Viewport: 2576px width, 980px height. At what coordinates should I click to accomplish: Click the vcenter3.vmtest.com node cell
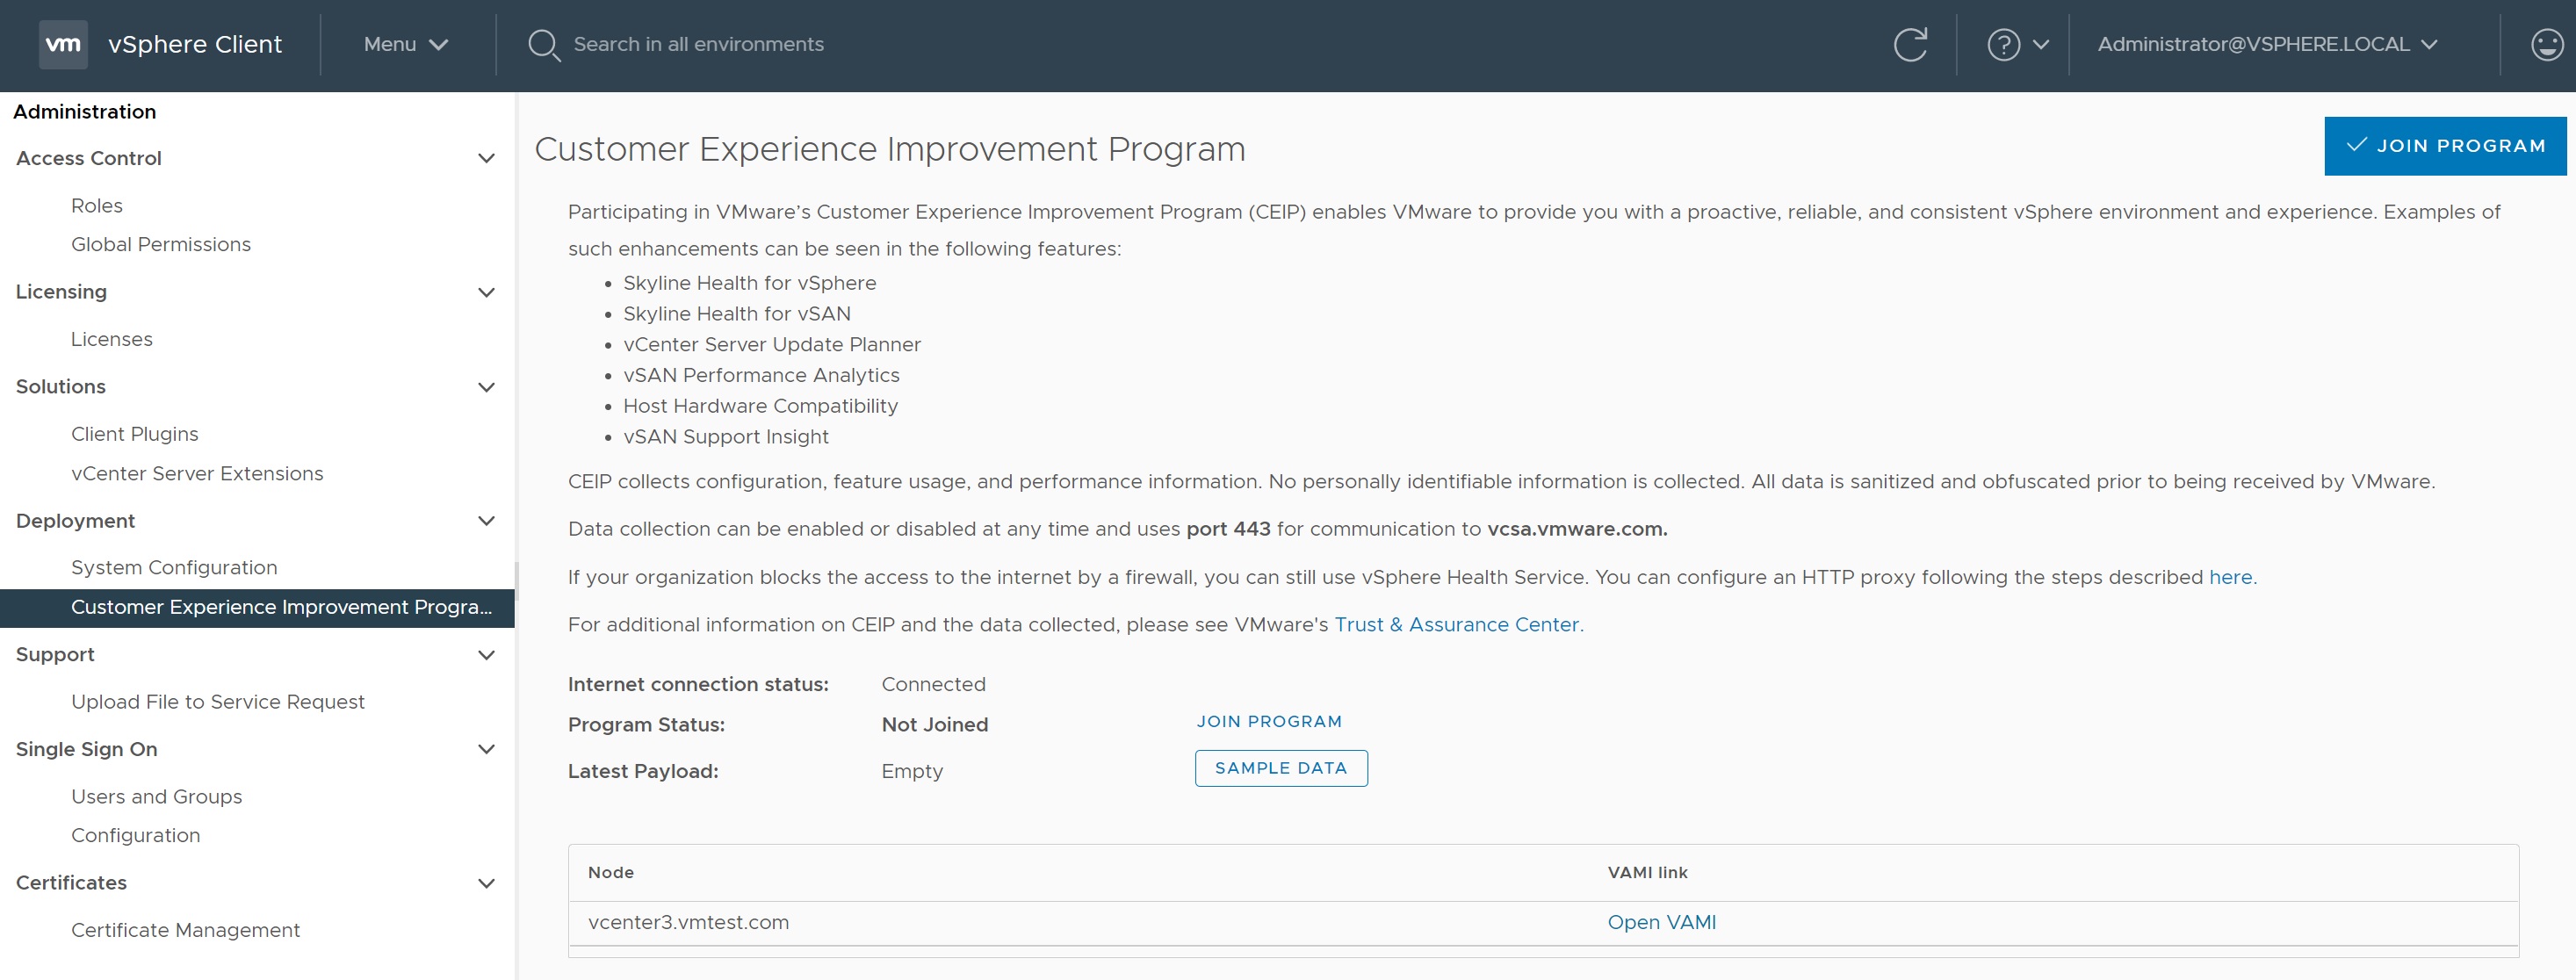pos(688,922)
